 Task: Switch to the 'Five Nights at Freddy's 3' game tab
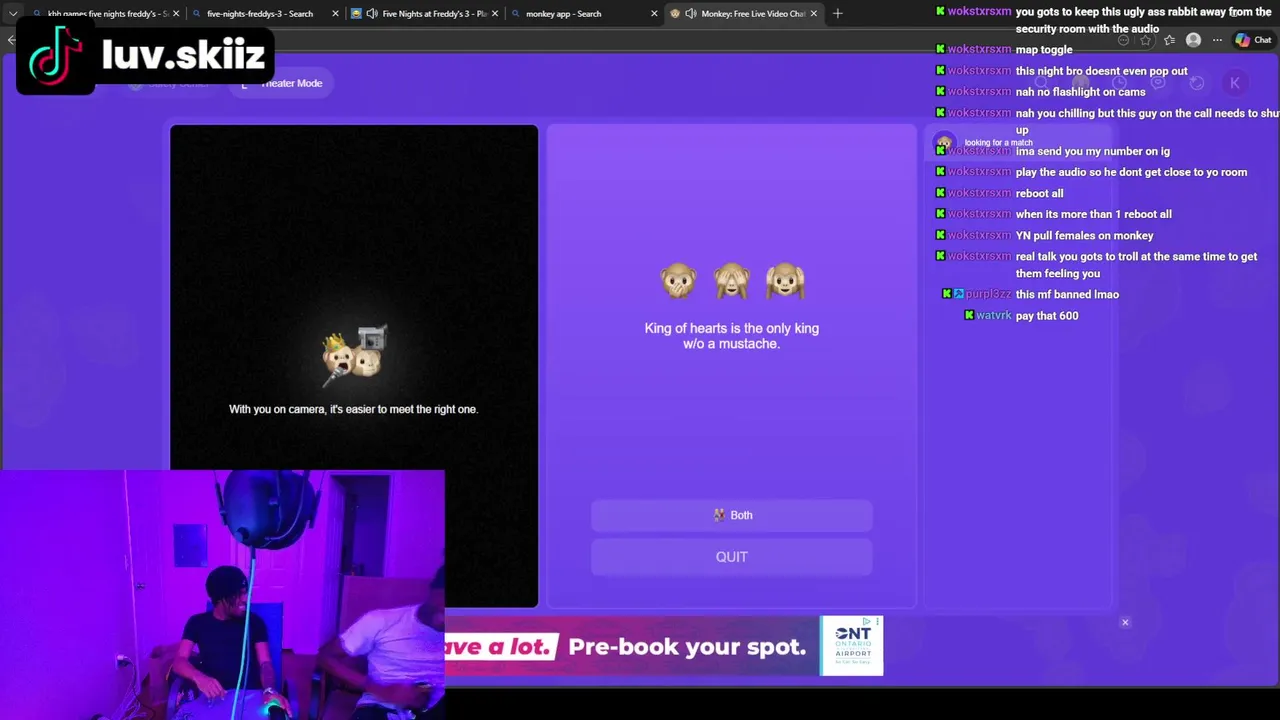(x=425, y=13)
